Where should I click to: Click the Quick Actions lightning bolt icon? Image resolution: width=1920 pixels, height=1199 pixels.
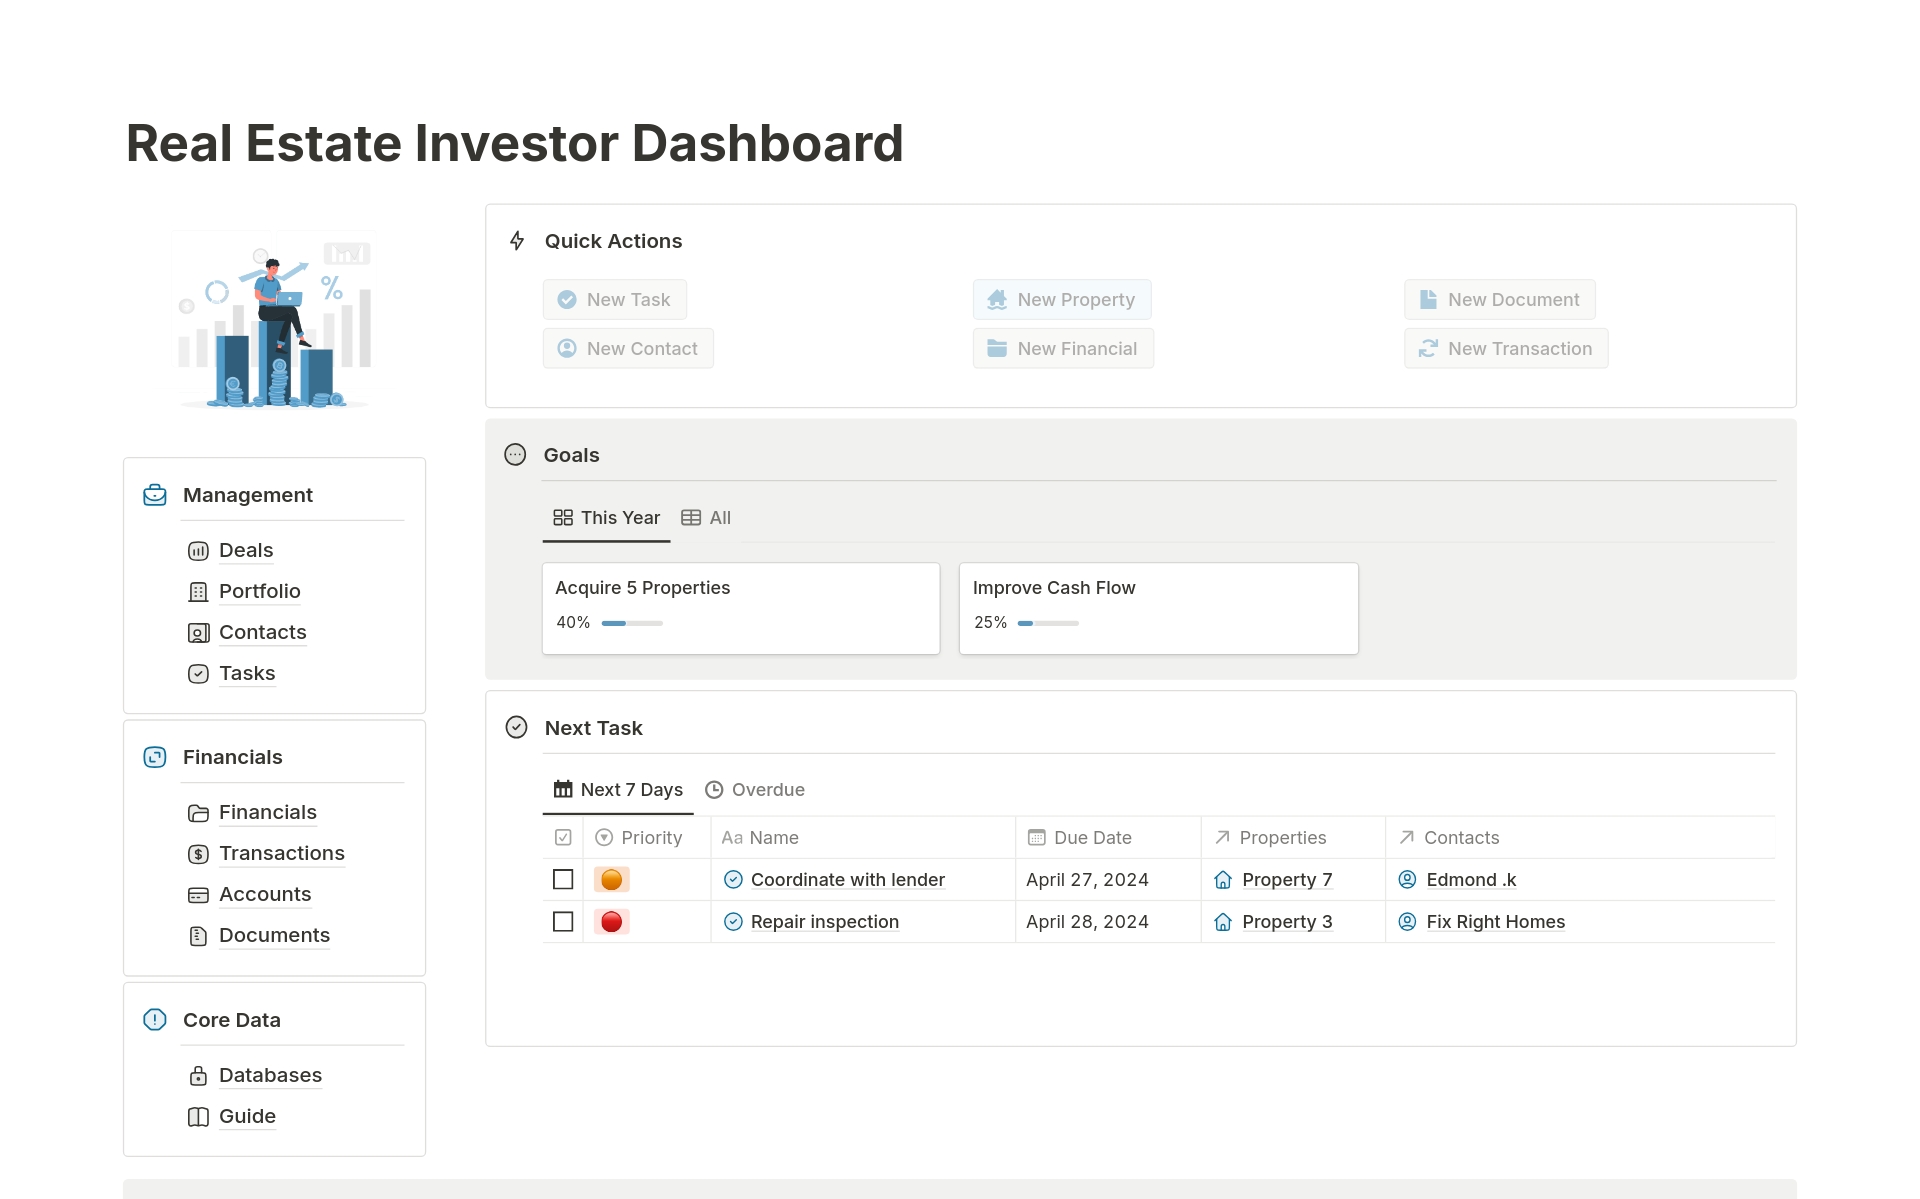click(x=517, y=241)
